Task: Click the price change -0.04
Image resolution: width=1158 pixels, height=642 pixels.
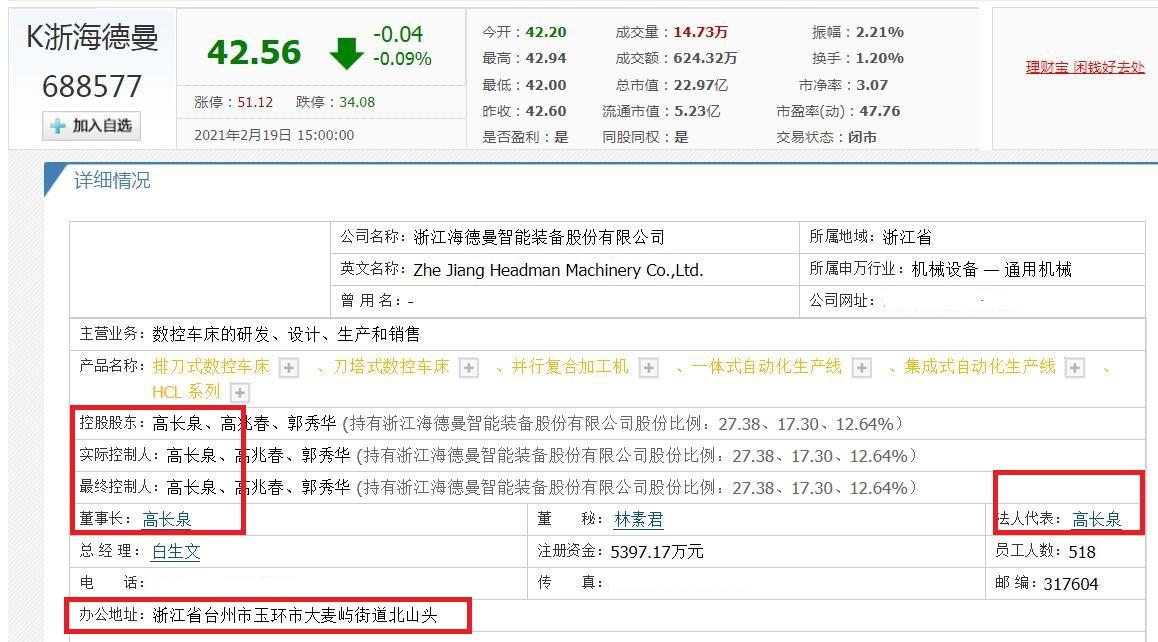Action: [x=398, y=35]
